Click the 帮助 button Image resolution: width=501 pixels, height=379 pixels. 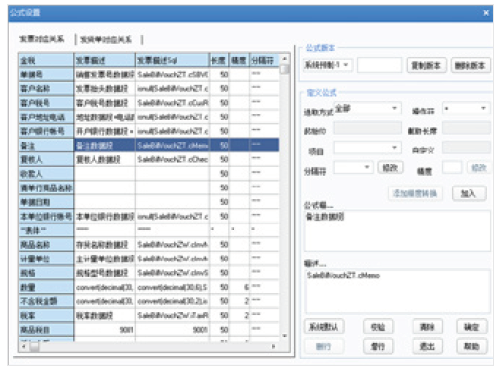[472, 347]
